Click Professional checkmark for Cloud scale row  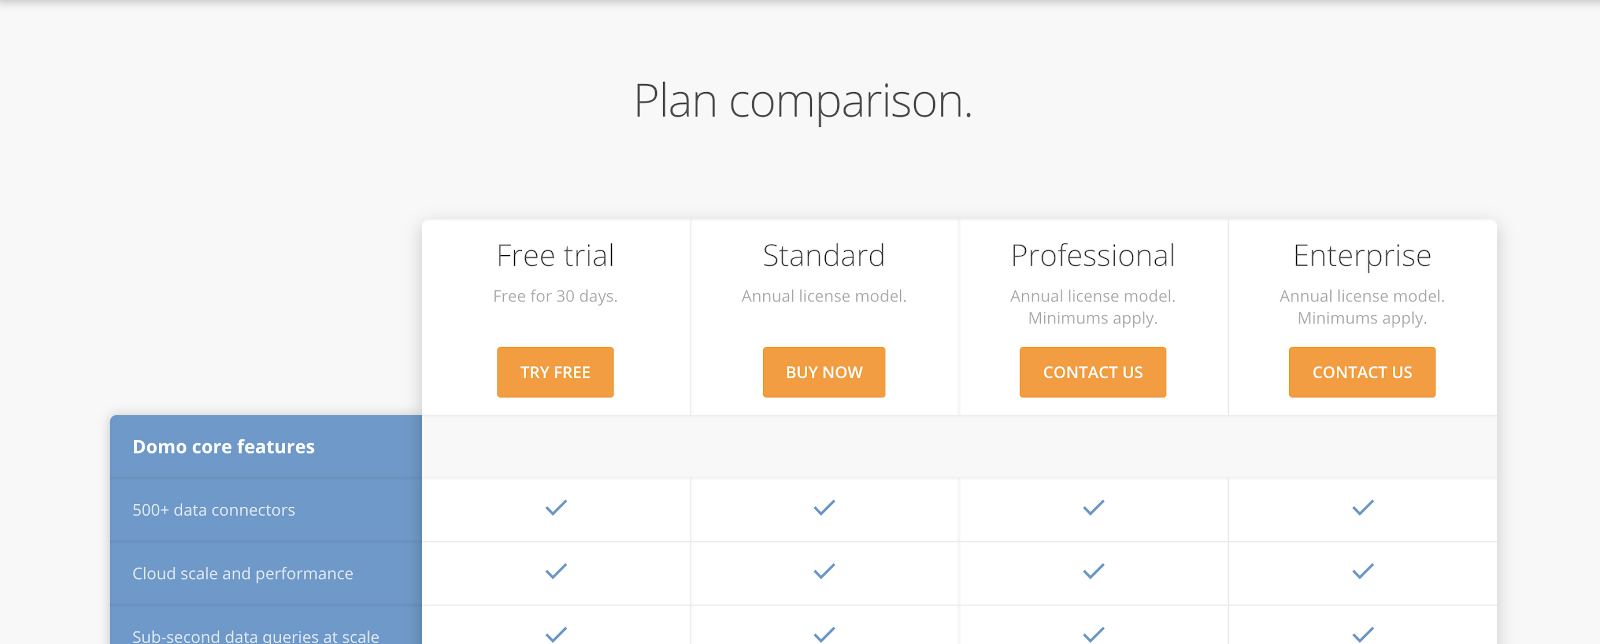point(1093,571)
